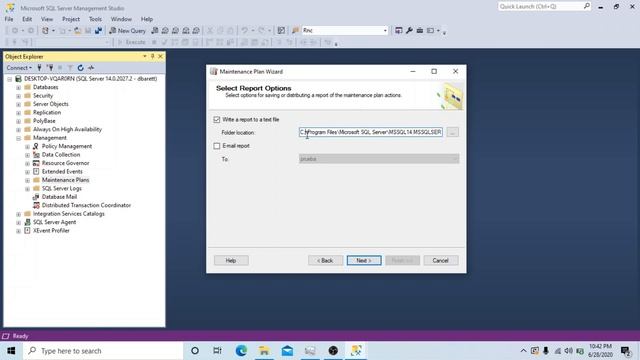Click the Save All toolbar icon
Image resolution: width=640 pixels, height=360 pixels.
[98, 31]
